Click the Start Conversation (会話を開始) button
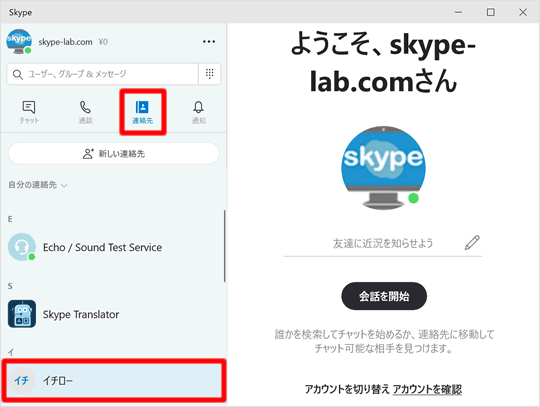The image size is (540, 407). coord(384,296)
